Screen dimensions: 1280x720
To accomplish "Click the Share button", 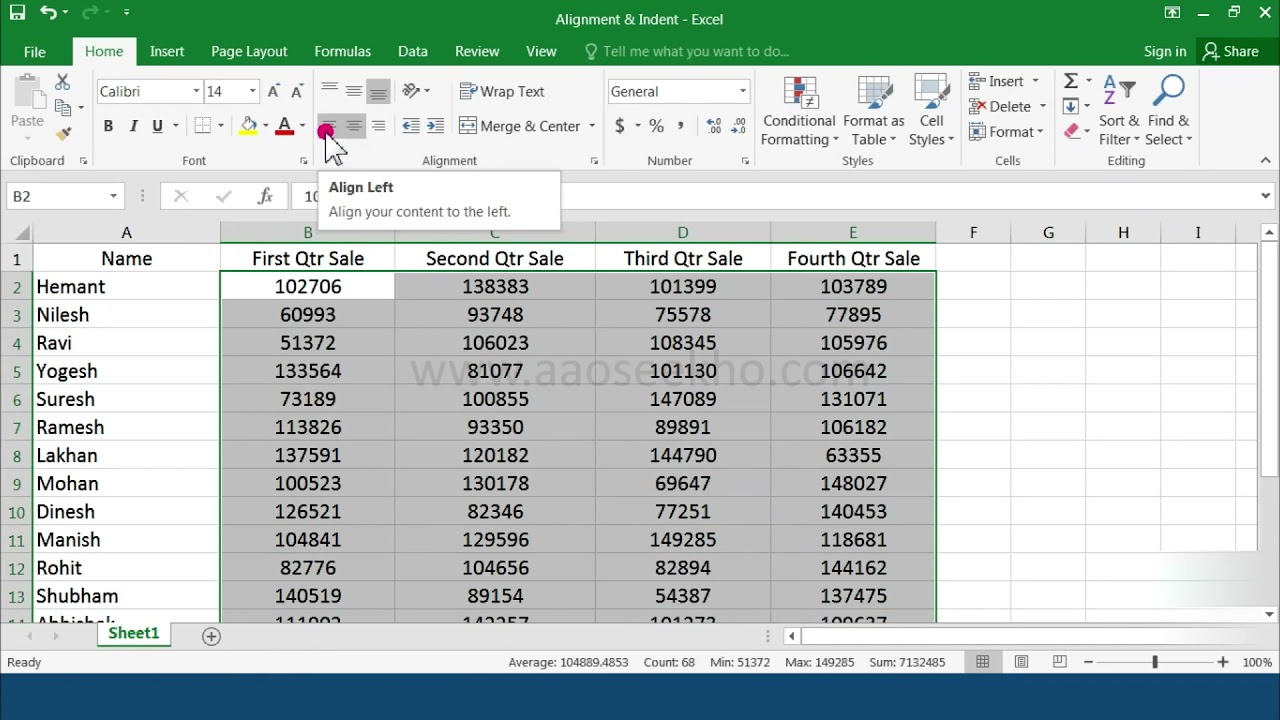I will coord(1231,51).
